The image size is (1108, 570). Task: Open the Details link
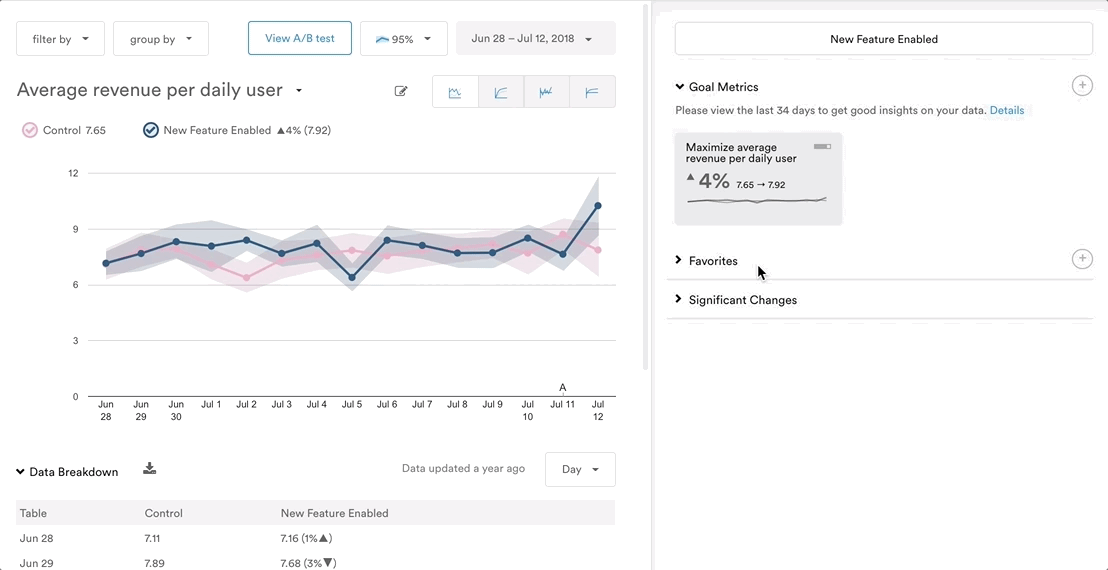pyautogui.click(x=1006, y=111)
